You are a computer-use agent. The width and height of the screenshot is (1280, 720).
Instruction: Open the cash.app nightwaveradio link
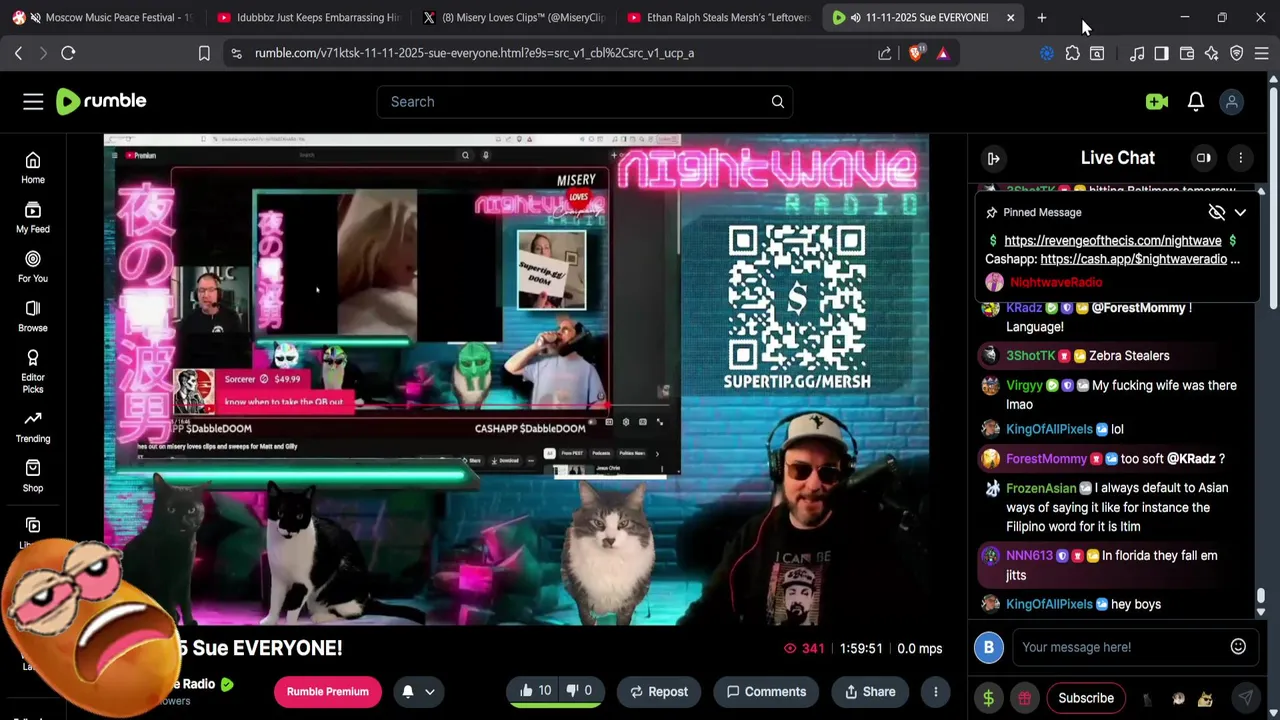click(x=1133, y=259)
